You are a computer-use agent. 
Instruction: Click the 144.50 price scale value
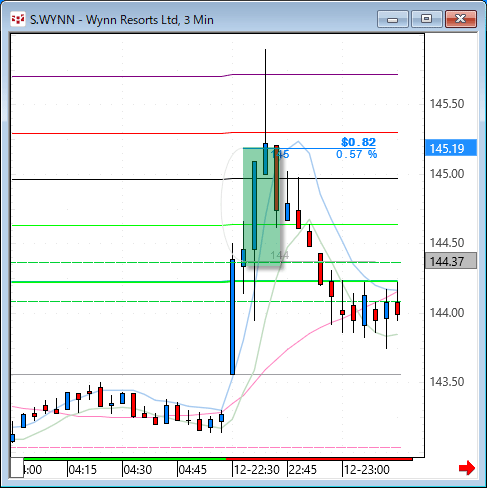(x=447, y=243)
